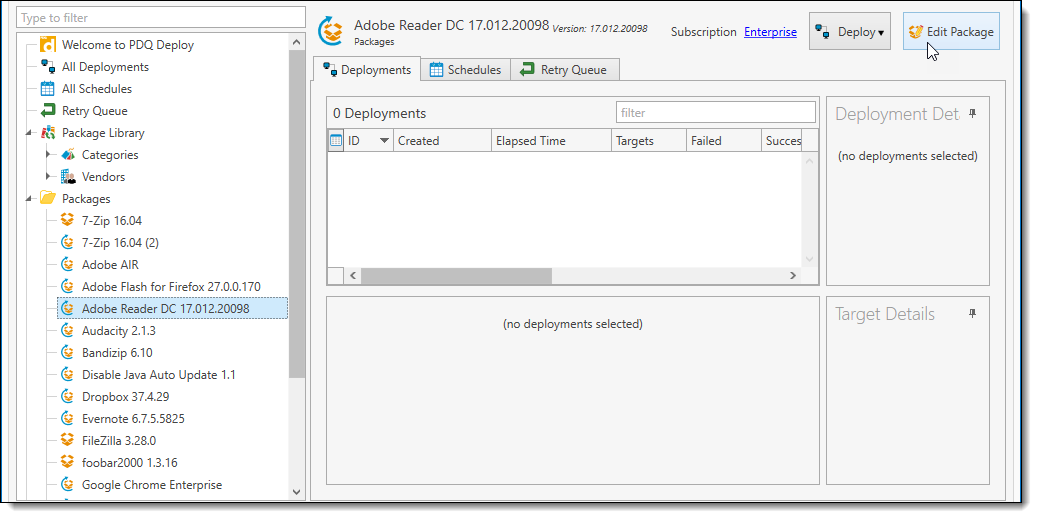1037x518 pixels.
Task: Expand the Vendors node
Action: 48,177
